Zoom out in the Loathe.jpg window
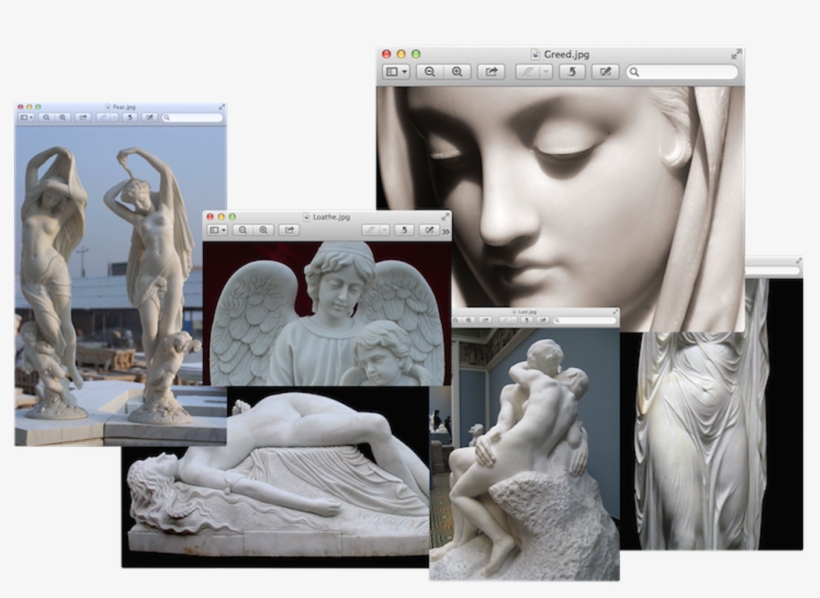This screenshot has width=820, height=598. point(243,230)
